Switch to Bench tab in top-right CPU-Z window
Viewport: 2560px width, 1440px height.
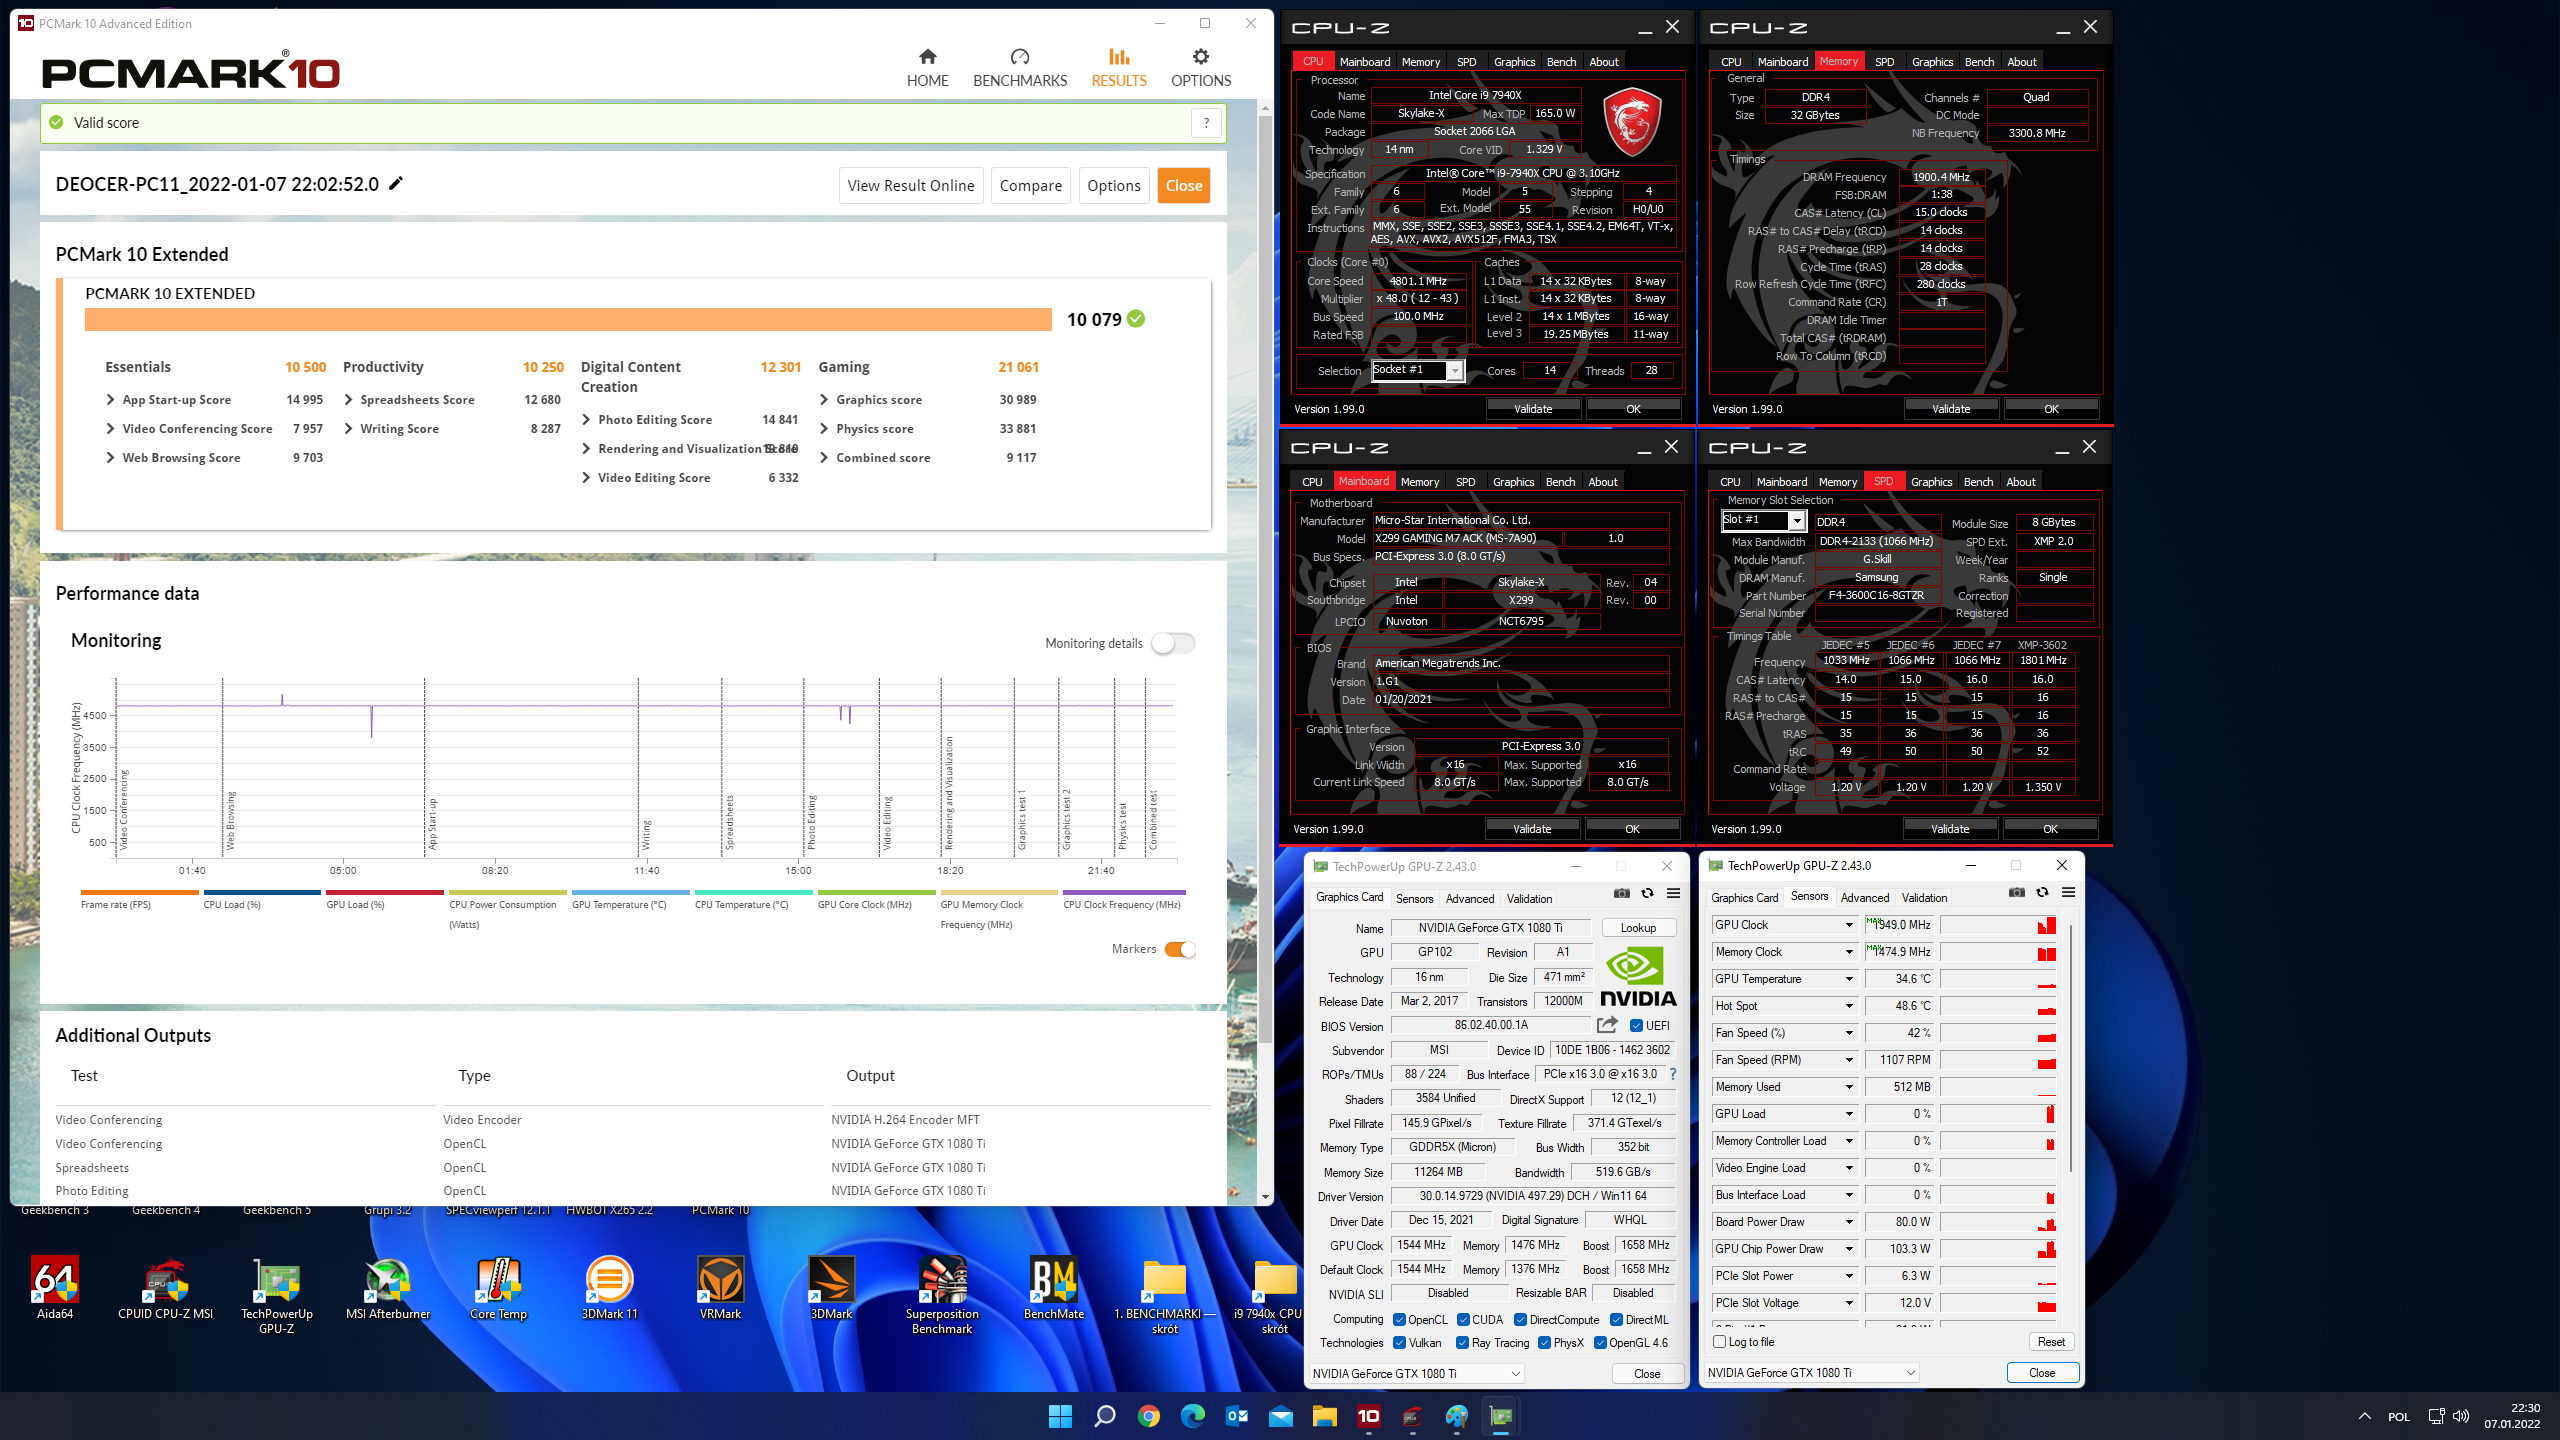click(x=1979, y=62)
